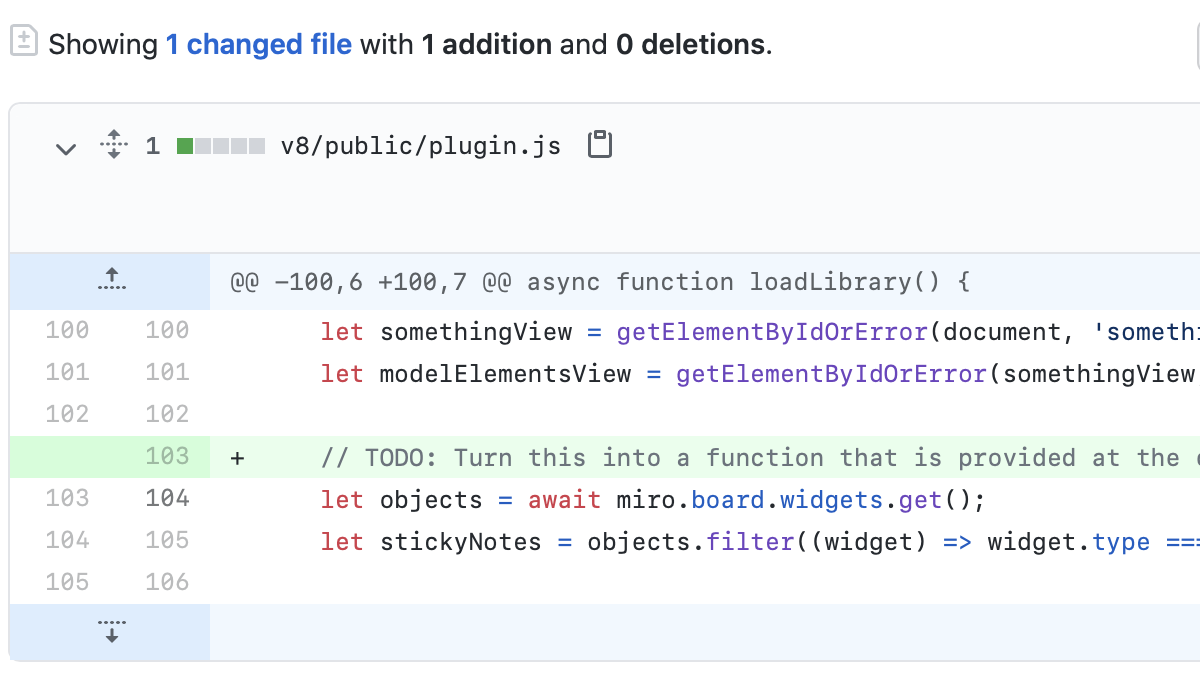
Task: Expand code below line 106
Action: 110,631
